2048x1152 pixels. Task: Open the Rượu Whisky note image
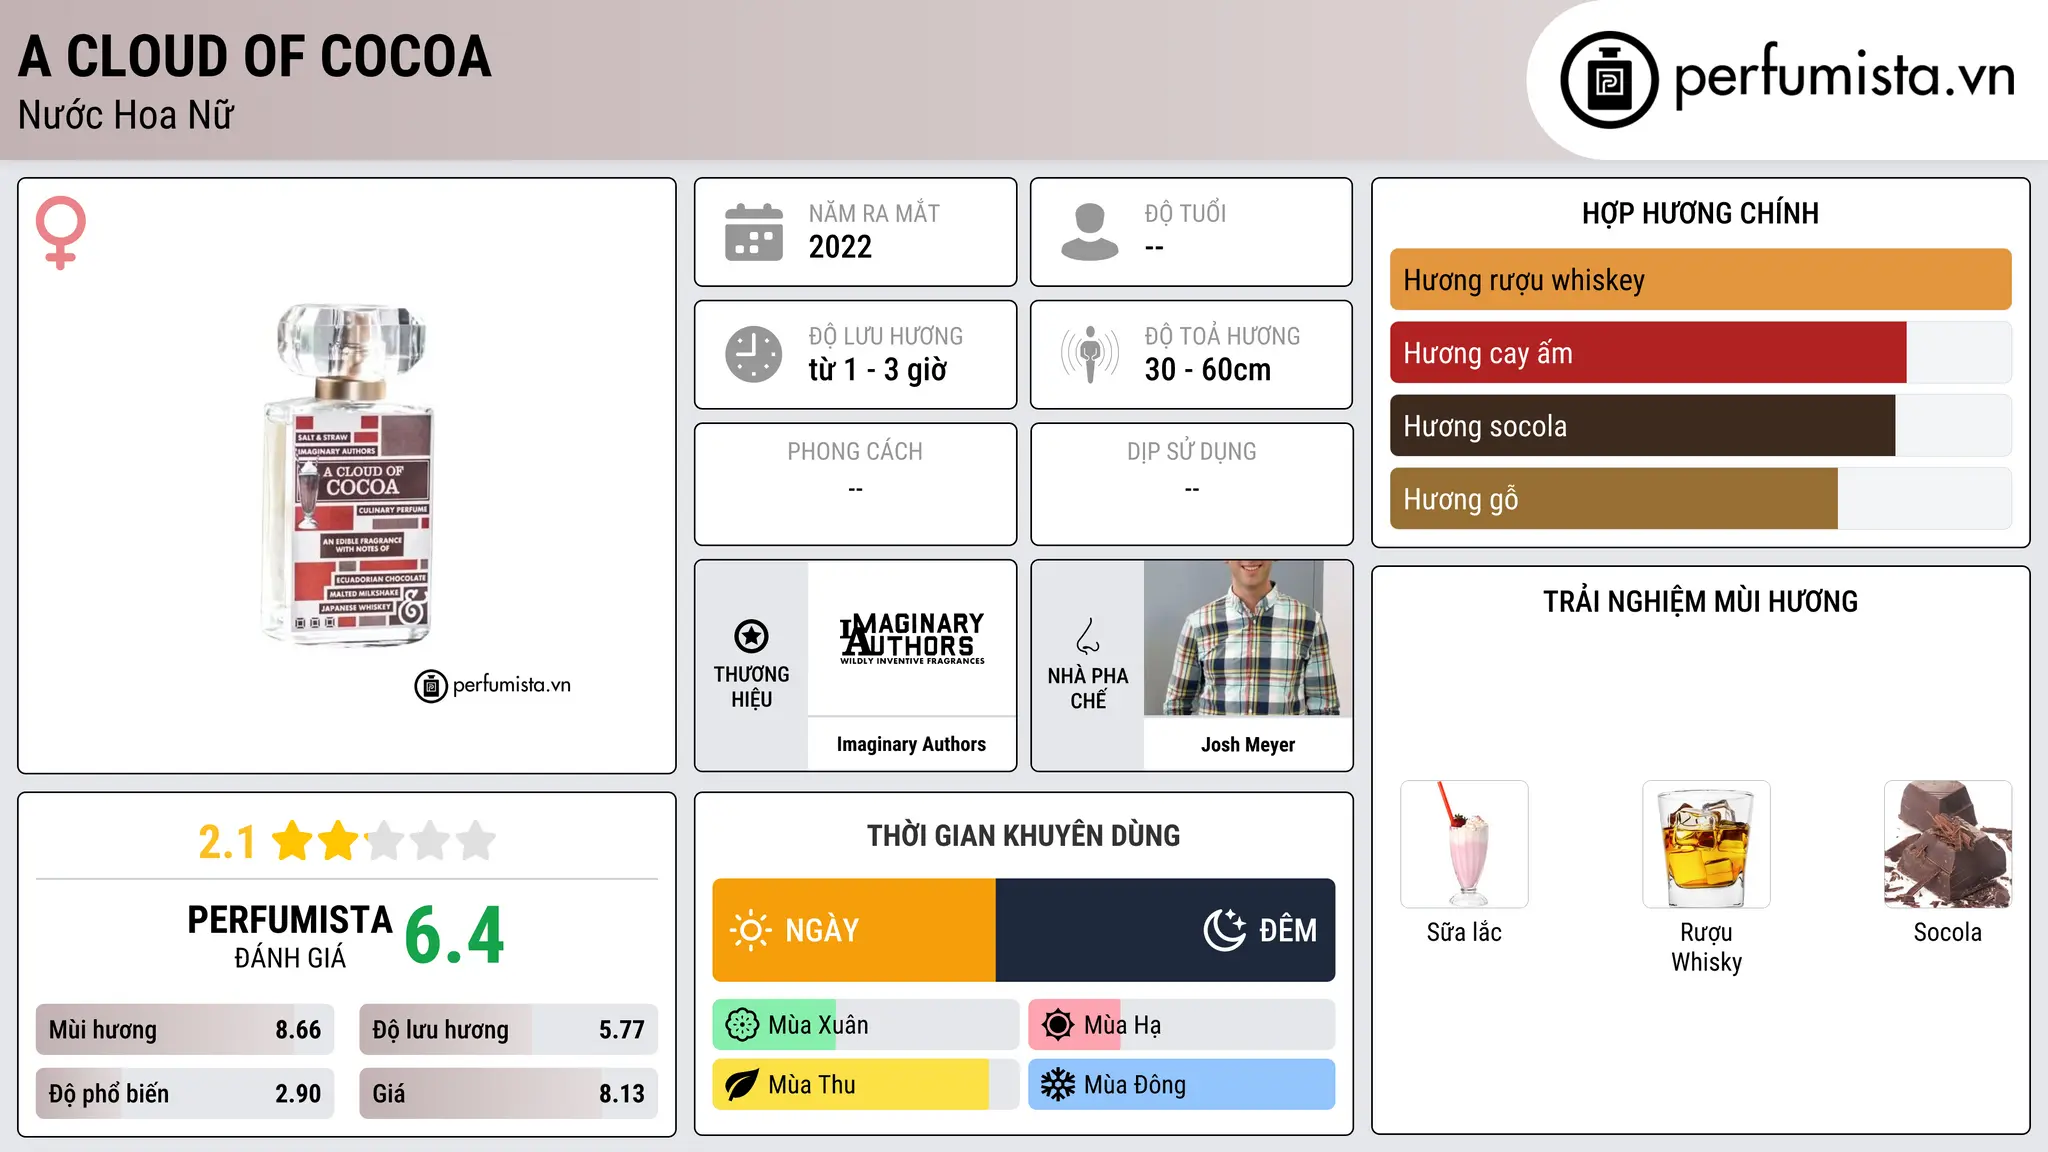pyautogui.click(x=1706, y=844)
